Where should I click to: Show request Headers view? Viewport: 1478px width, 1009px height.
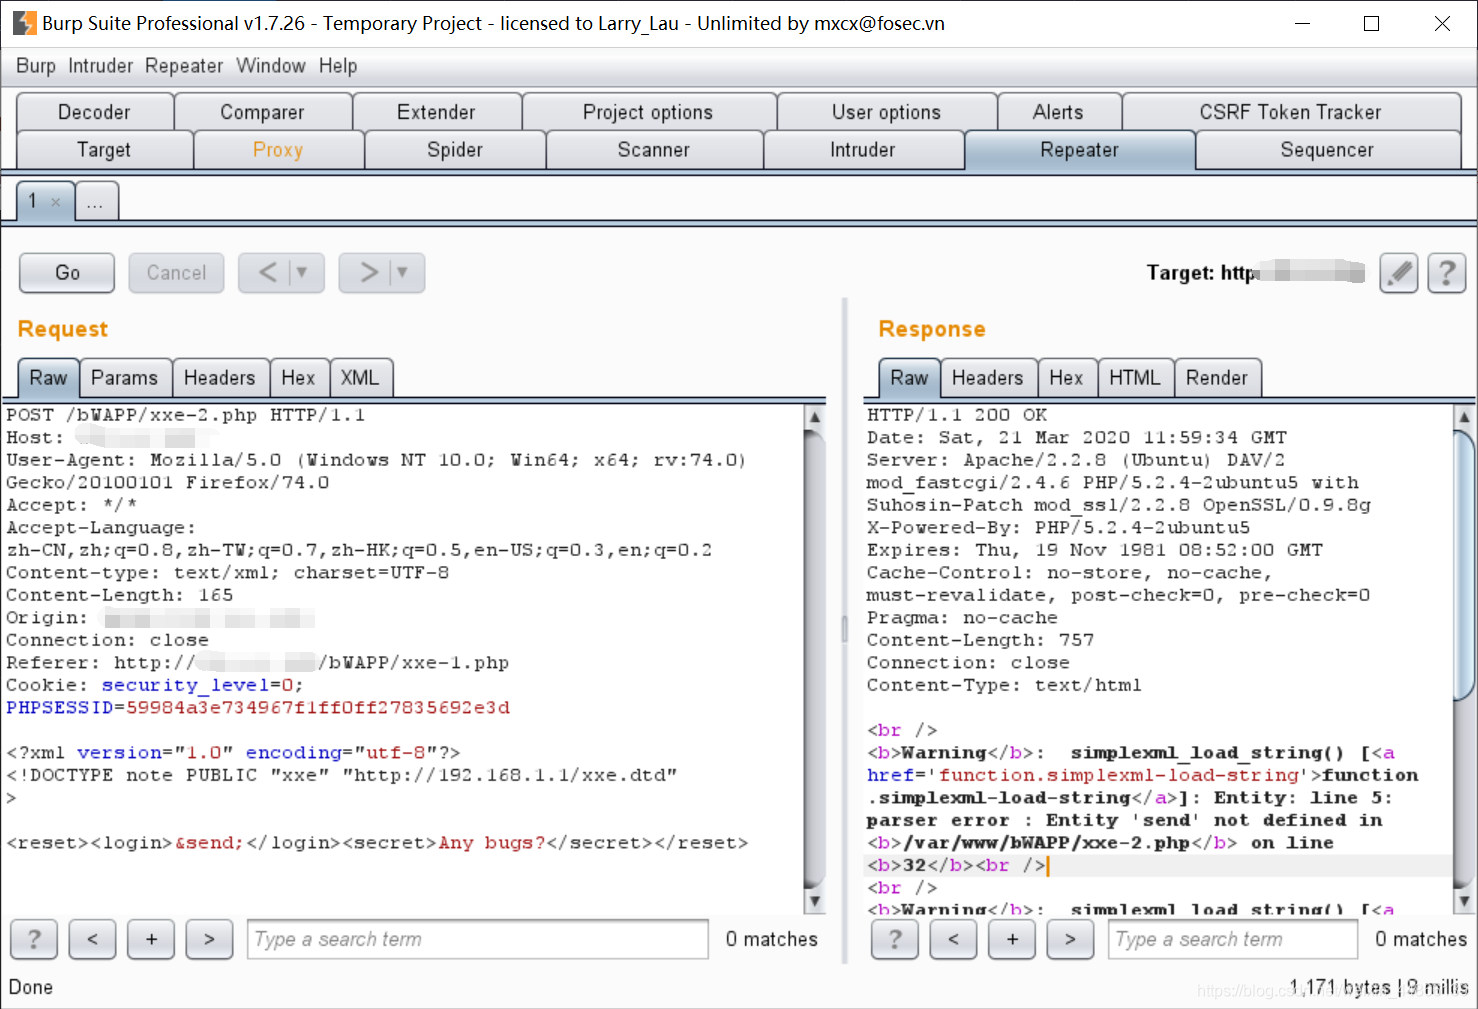click(220, 378)
